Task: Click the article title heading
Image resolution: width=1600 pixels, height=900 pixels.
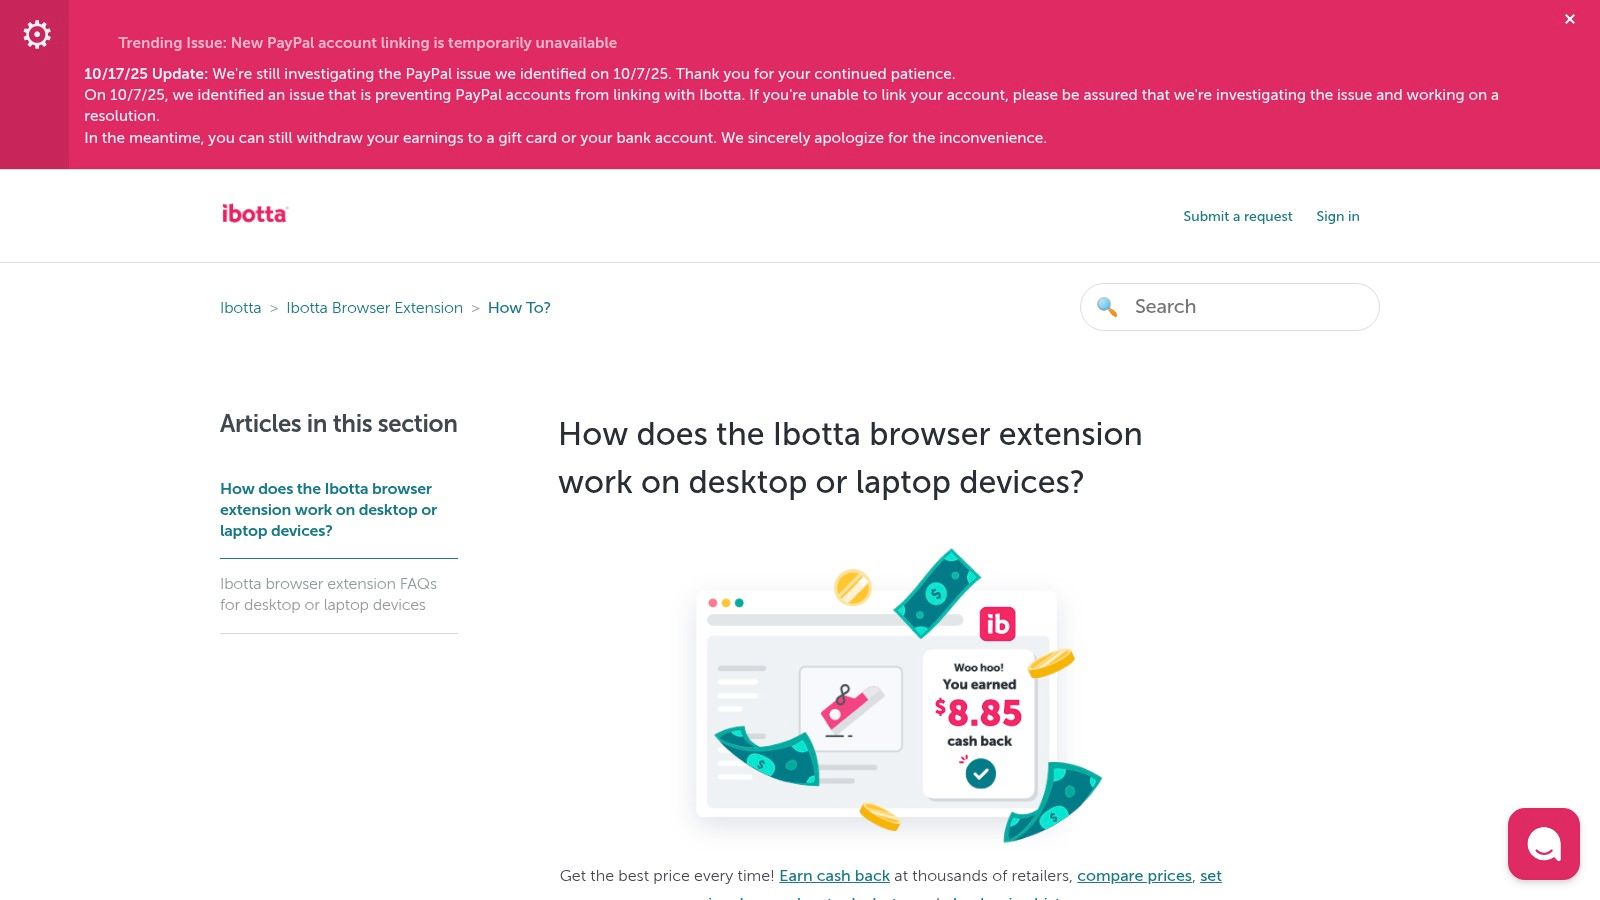Action: 850,458
